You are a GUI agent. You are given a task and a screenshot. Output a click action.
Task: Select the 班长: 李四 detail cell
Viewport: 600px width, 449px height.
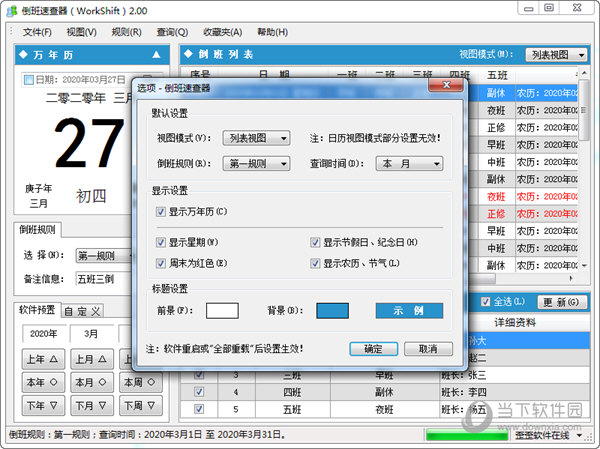(515, 392)
